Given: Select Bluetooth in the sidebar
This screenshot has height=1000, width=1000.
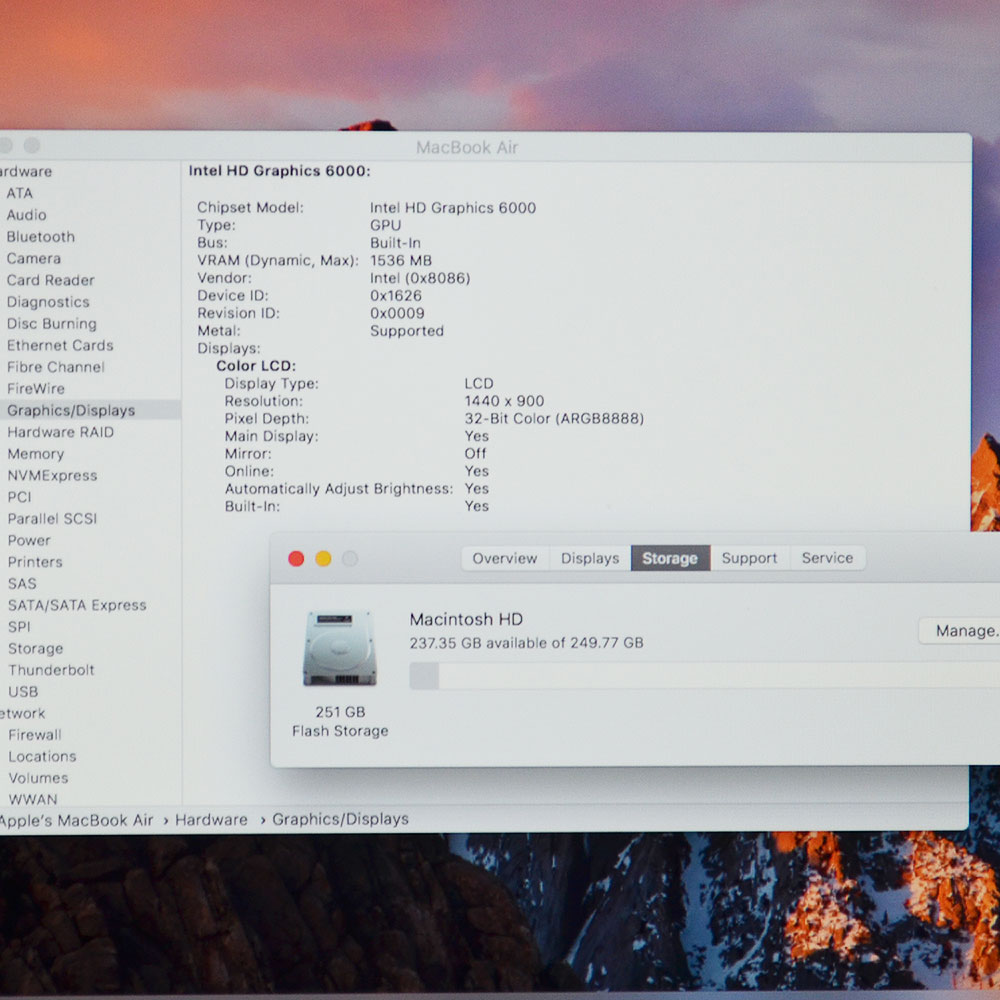Looking at the screenshot, I should pos(41,237).
